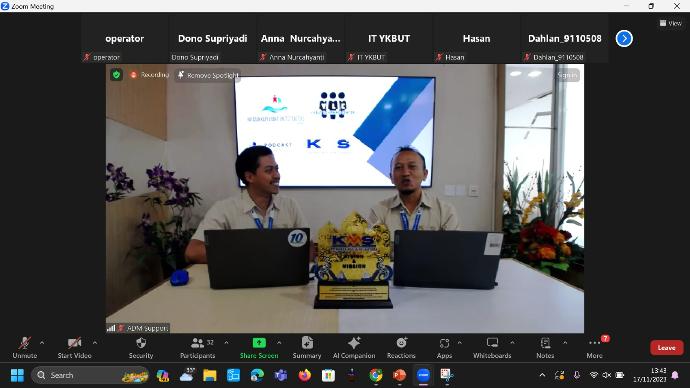Expand audio options arrow beside Unmute
The height and width of the screenshot is (388, 690).
pos(42,342)
